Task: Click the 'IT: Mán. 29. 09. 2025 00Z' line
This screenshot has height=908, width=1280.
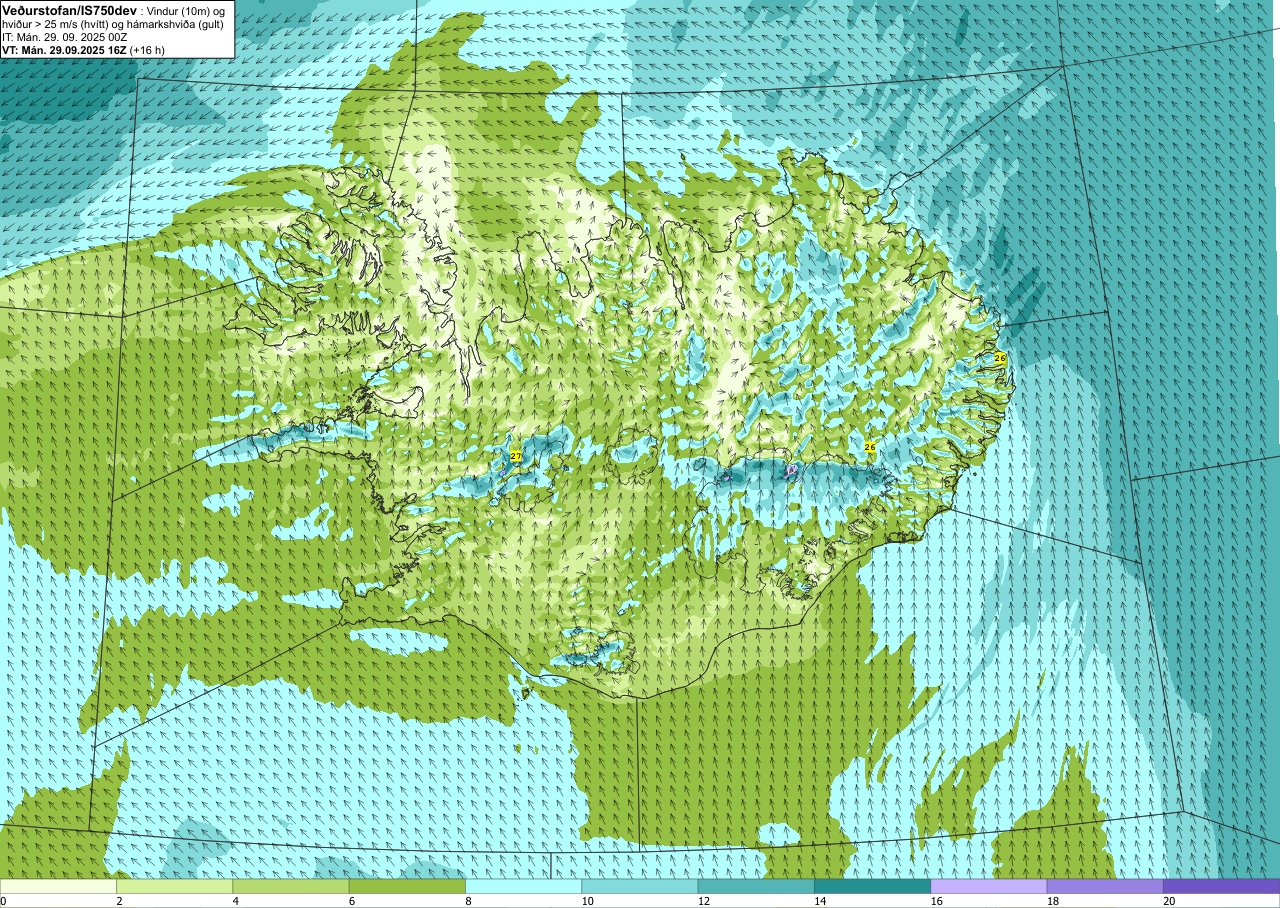Action: [65, 37]
